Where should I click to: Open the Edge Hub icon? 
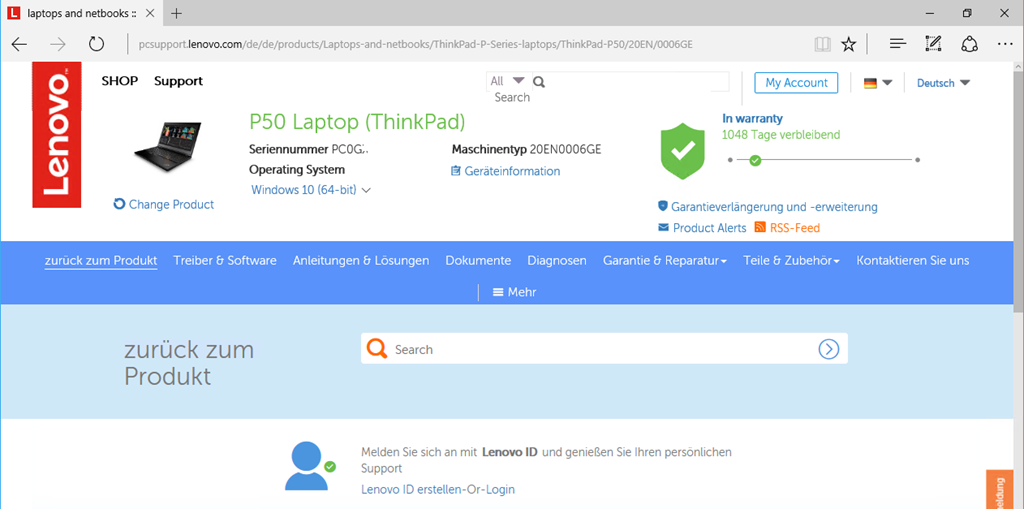coord(897,44)
